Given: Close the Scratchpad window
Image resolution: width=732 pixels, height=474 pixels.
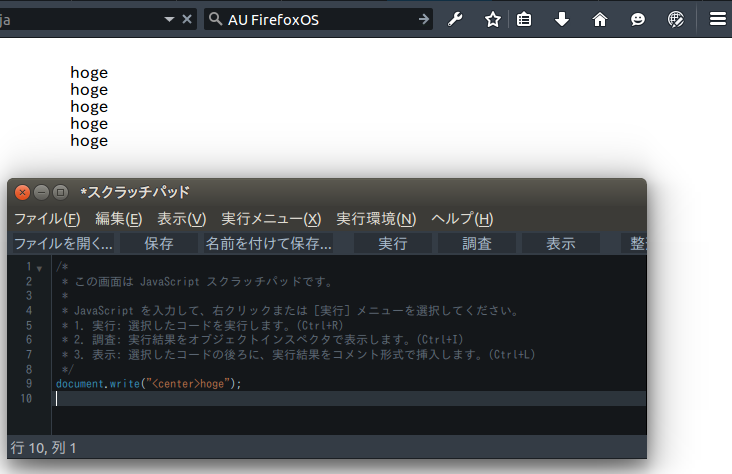Looking at the screenshot, I should coord(22,192).
